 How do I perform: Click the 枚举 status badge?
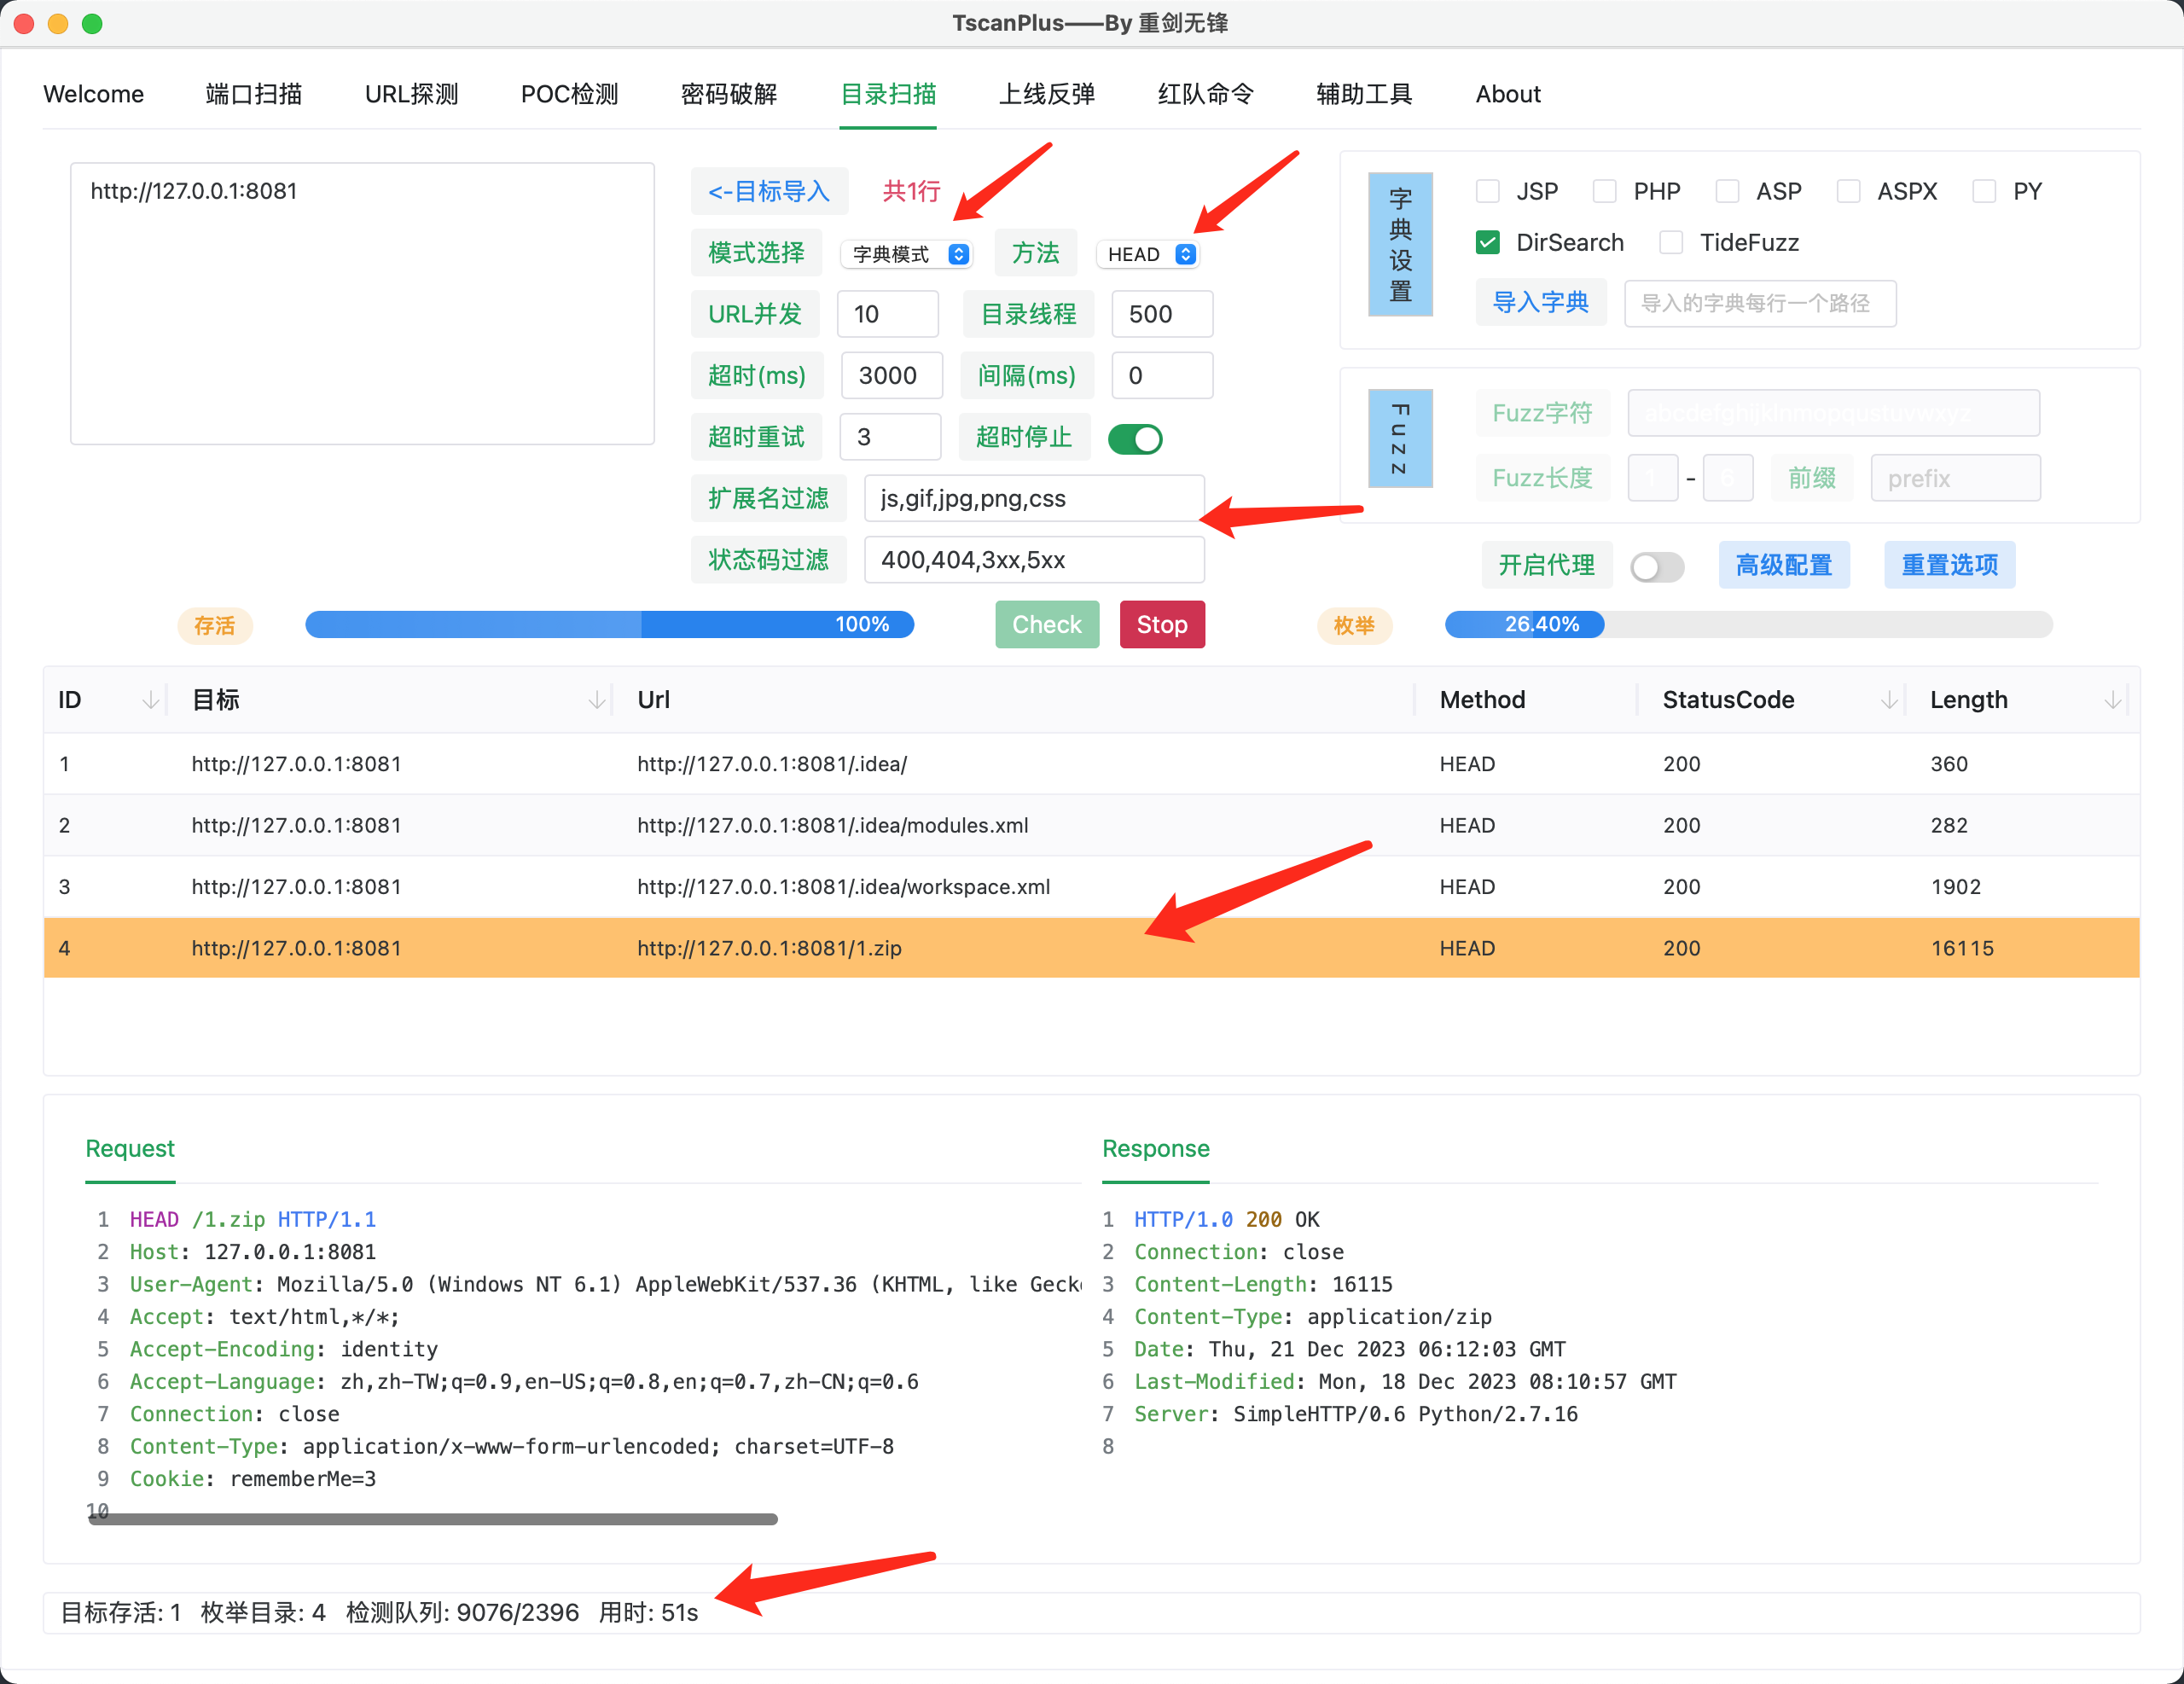[x=1353, y=626]
